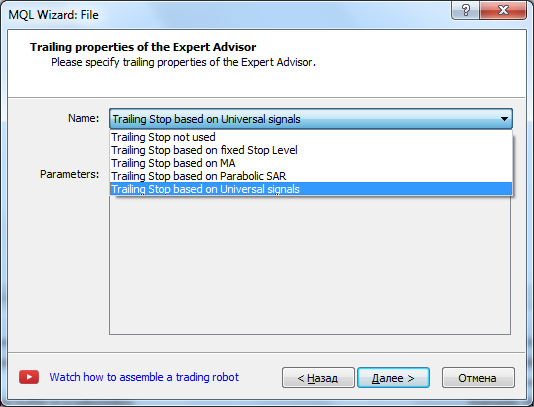Click the Please specify trailing properties description text

tap(183, 62)
